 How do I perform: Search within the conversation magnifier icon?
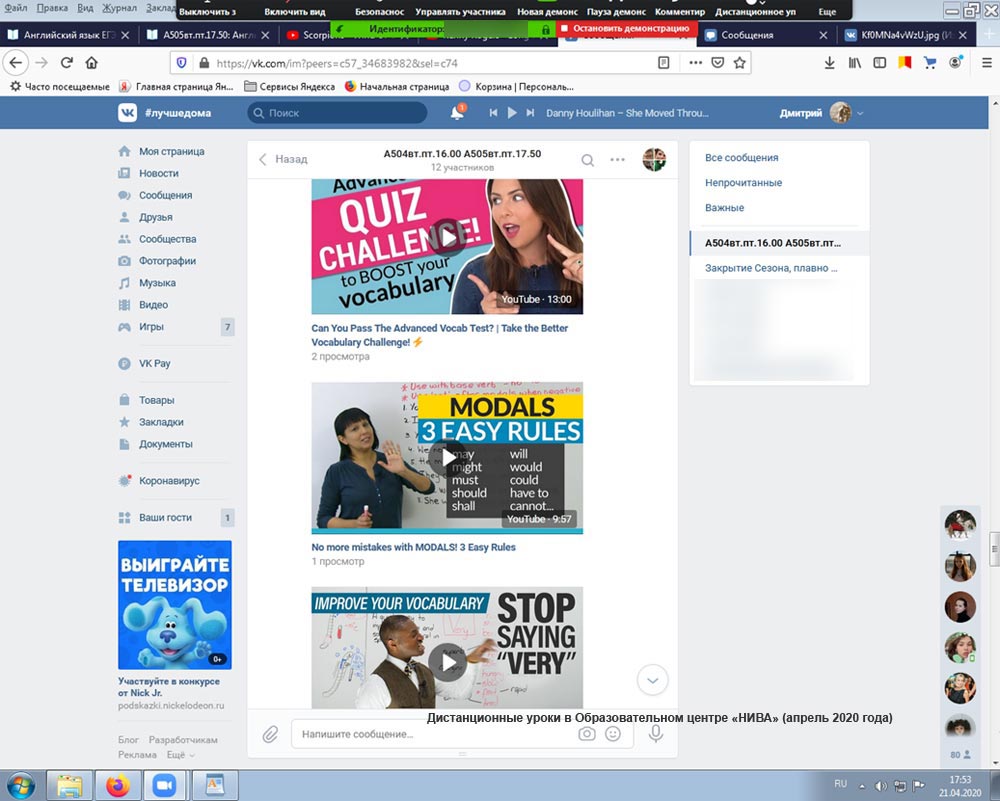pos(587,160)
